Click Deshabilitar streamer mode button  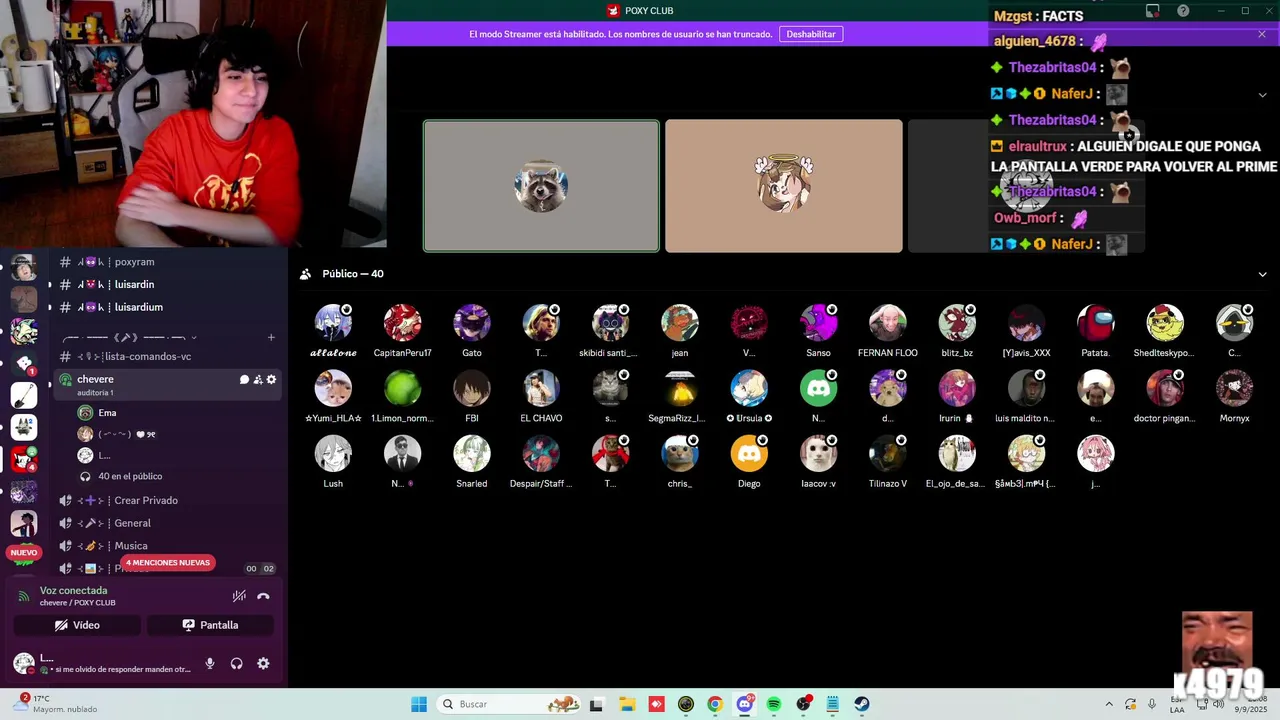tap(811, 34)
